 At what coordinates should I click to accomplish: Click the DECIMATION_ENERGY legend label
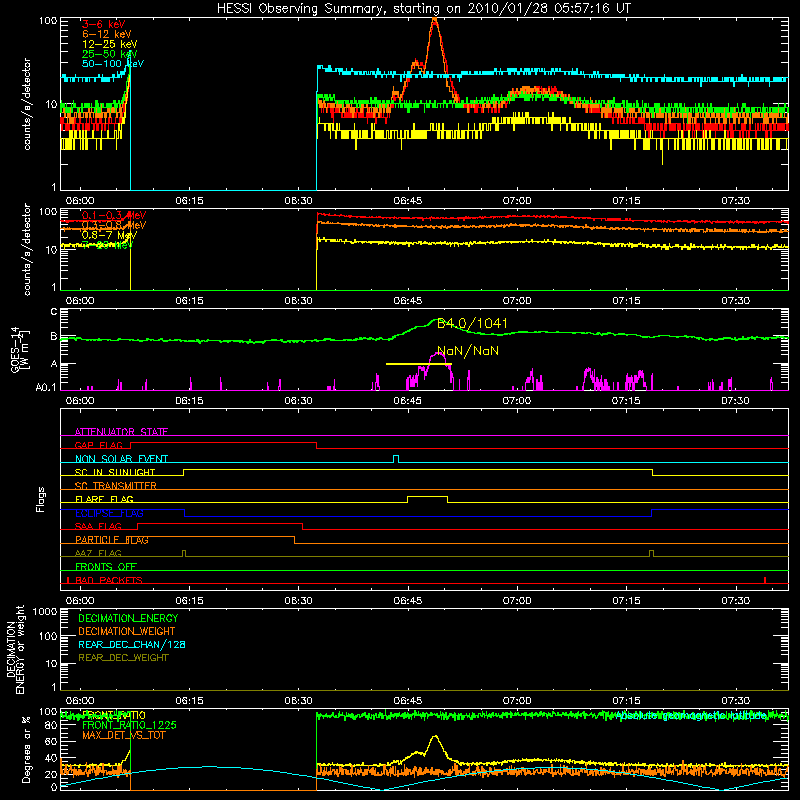coord(128,618)
